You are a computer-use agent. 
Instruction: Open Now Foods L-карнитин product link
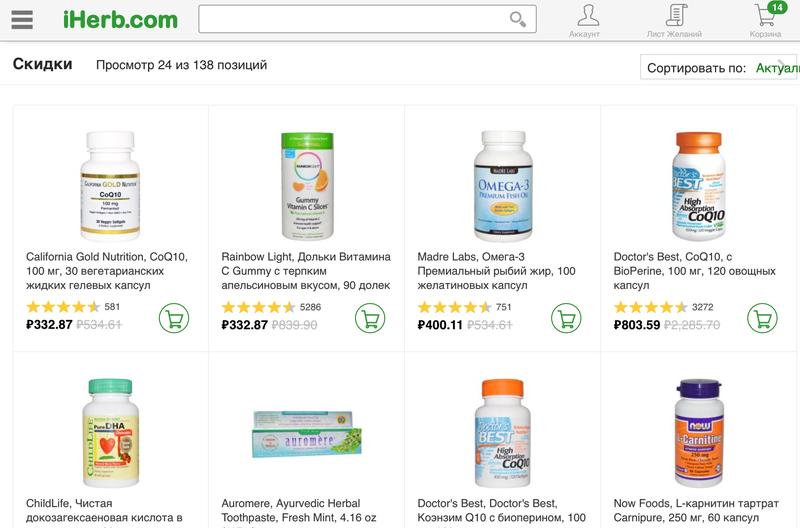coord(694,511)
